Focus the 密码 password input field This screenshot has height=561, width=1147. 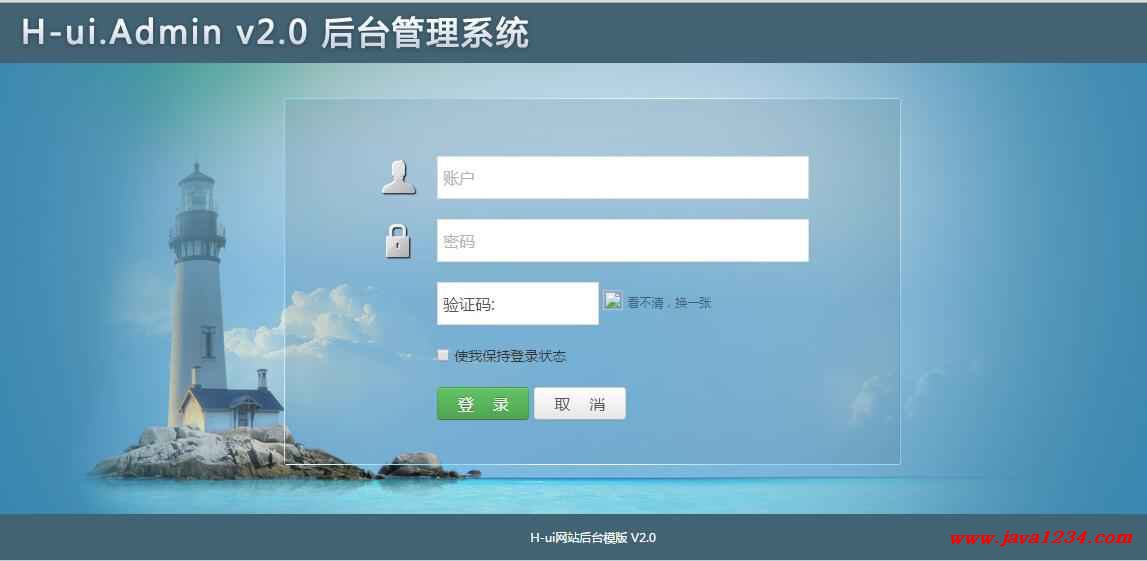pyautogui.click(x=623, y=241)
